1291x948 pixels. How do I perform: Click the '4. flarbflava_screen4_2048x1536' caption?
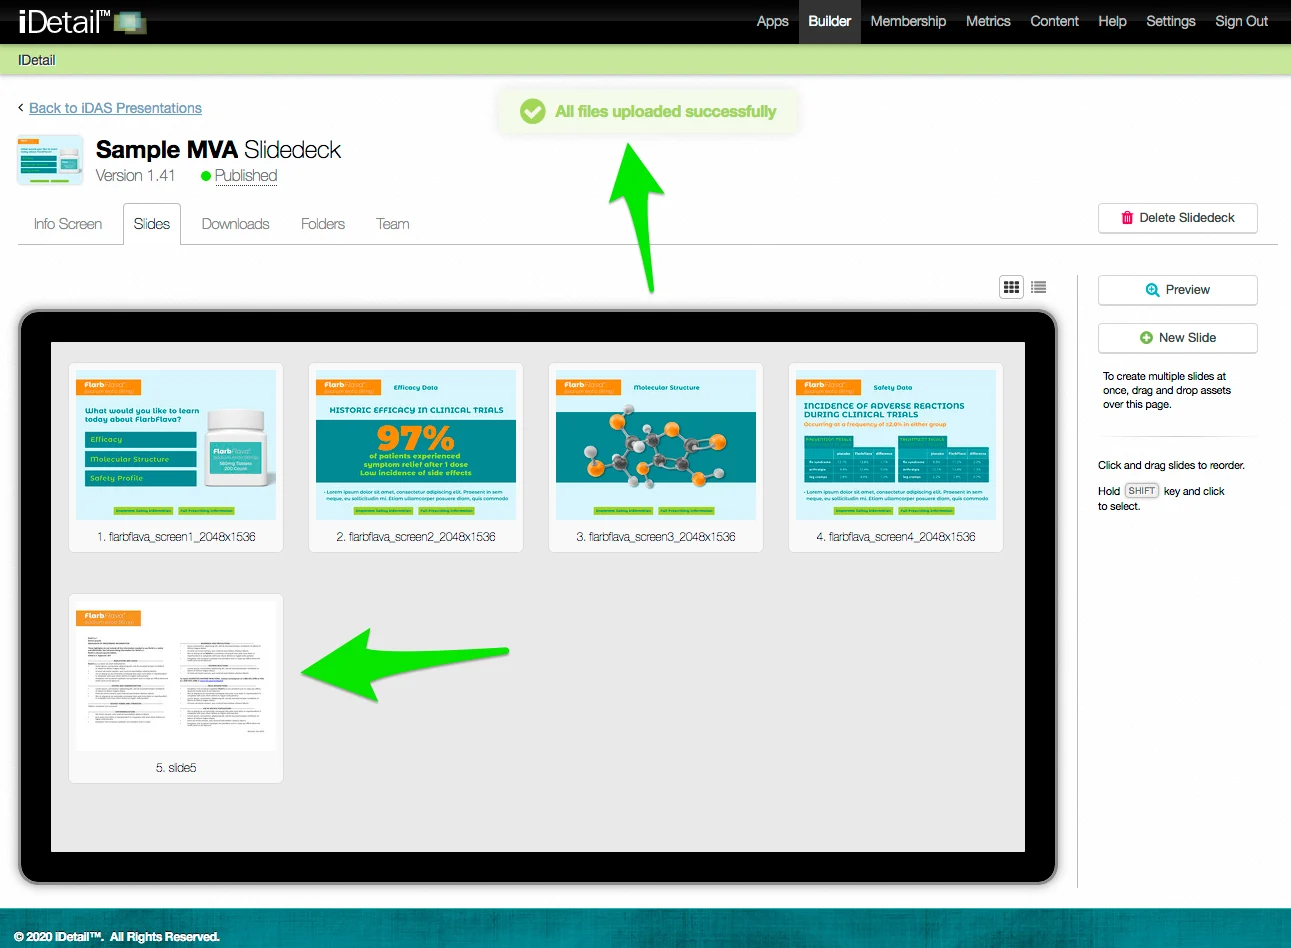[896, 537]
